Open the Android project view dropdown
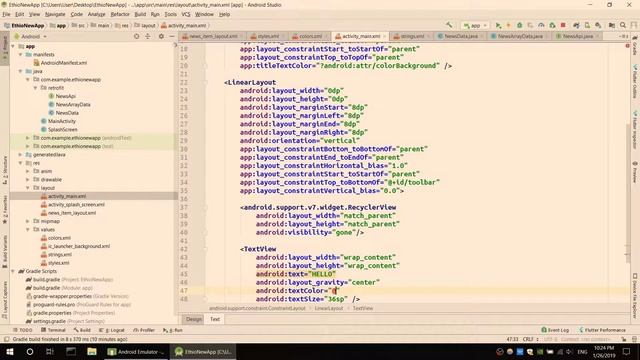Screen dimensions: 640x360 (30, 36)
